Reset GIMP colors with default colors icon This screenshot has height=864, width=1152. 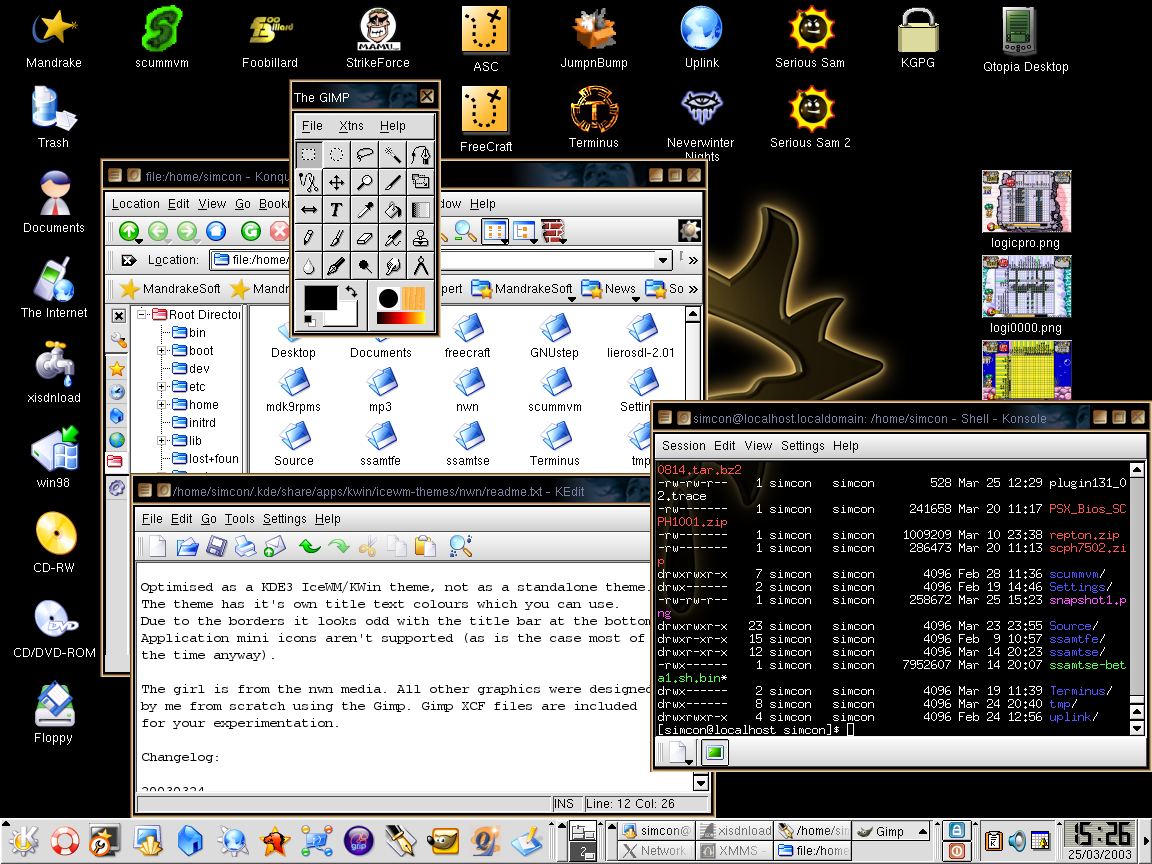(309, 320)
